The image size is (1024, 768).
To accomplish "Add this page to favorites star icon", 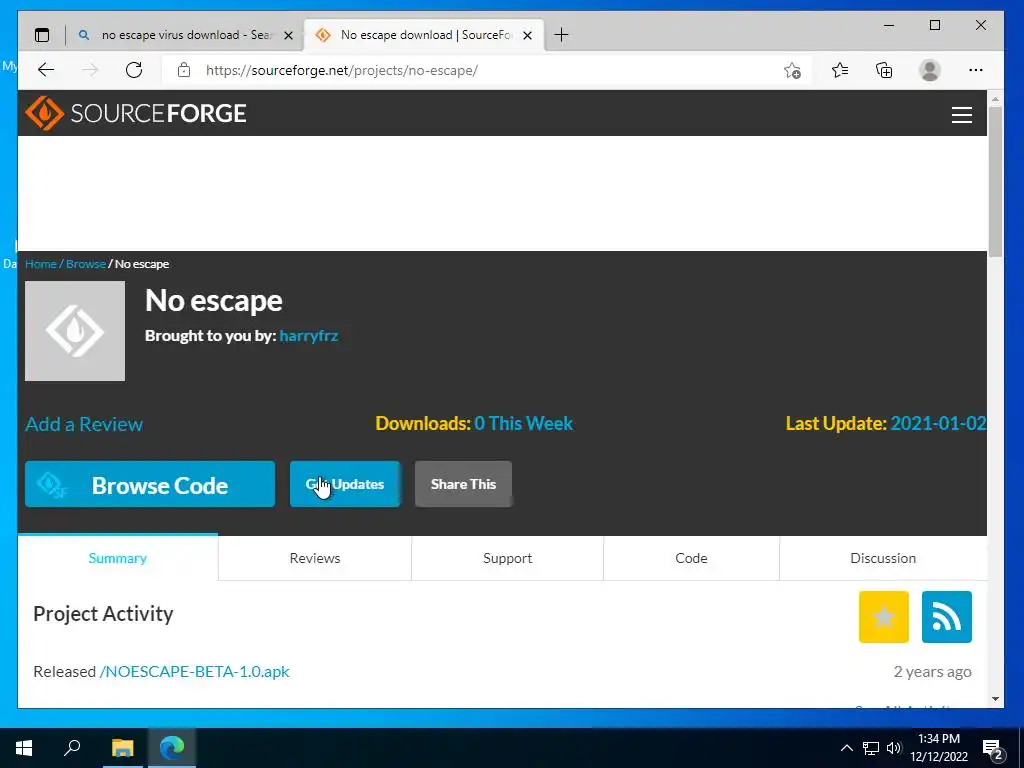I will 792,70.
